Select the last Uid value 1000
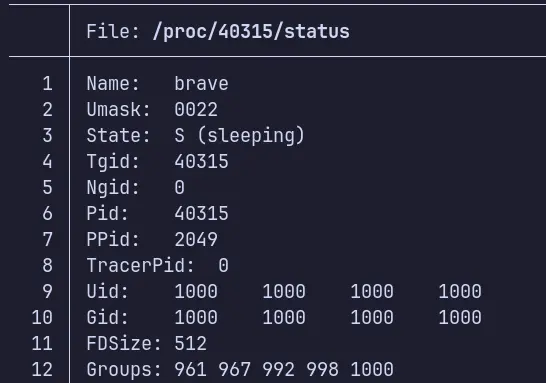546x383 pixels. [x=460, y=291]
